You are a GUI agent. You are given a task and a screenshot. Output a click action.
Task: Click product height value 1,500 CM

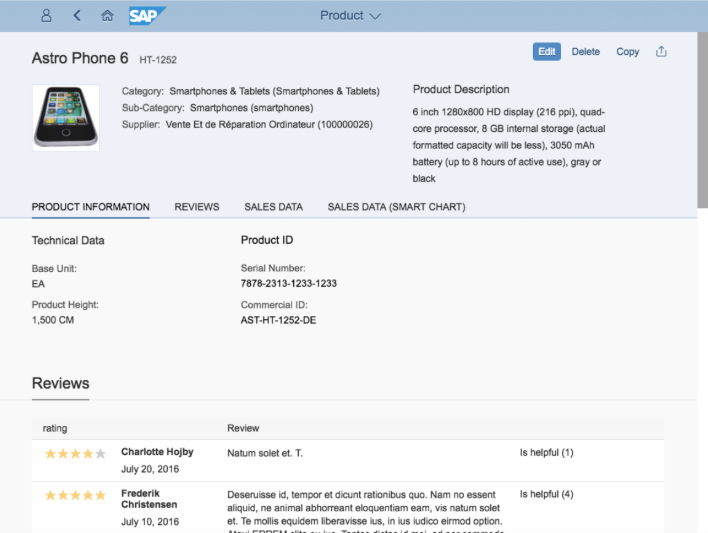pos(53,320)
